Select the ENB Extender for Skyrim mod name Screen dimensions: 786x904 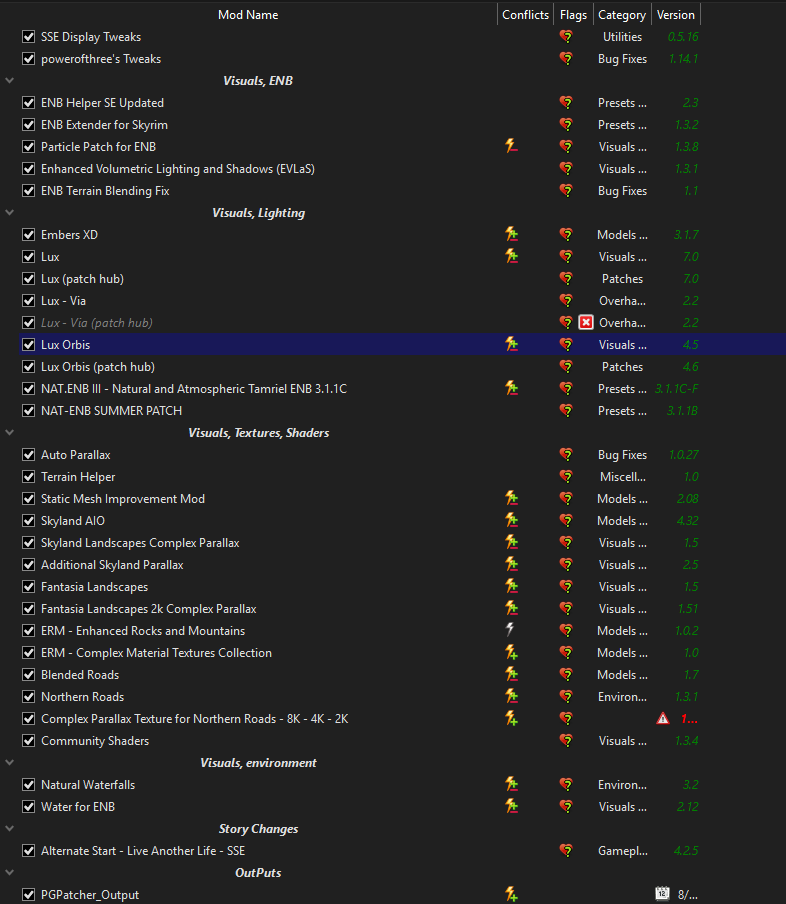[104, 125]
